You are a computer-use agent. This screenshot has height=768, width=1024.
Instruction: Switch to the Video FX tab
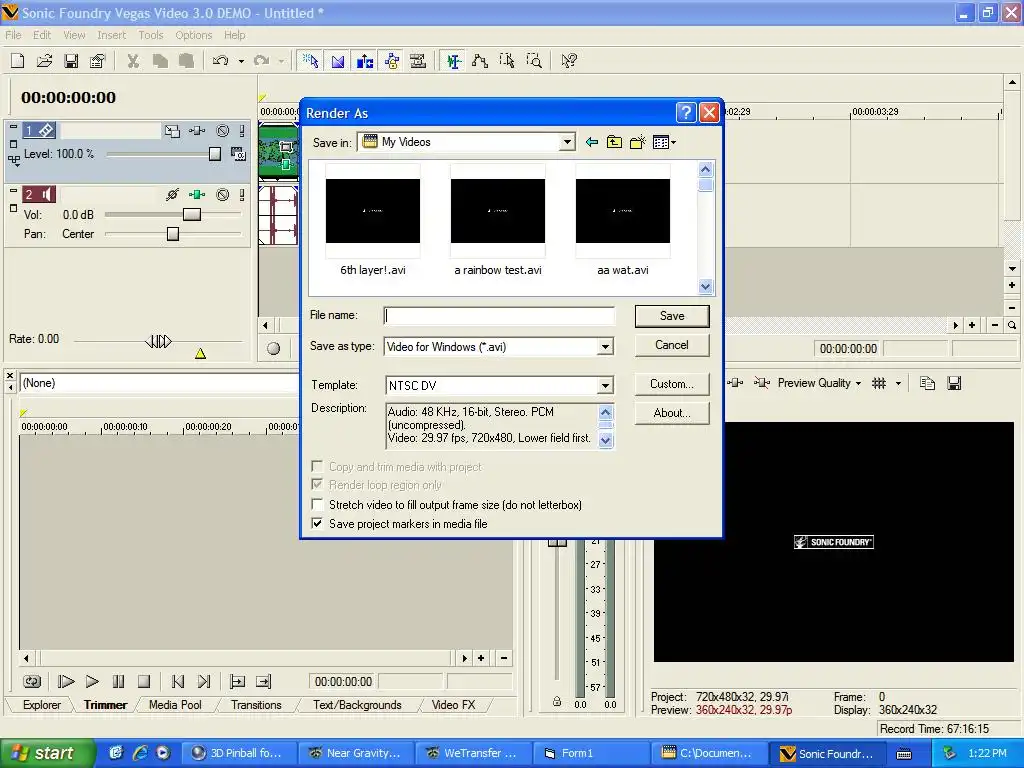tap(453, 705)
